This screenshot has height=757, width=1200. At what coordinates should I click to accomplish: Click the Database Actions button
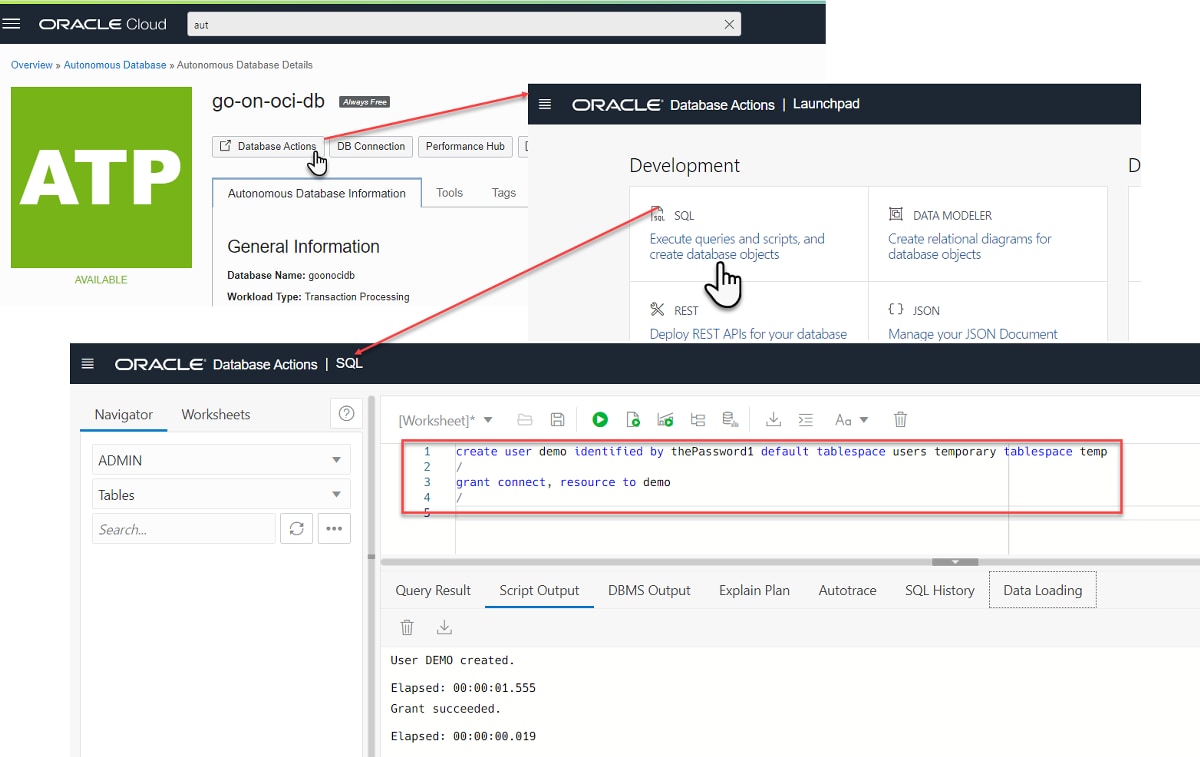tap(268, 146)
